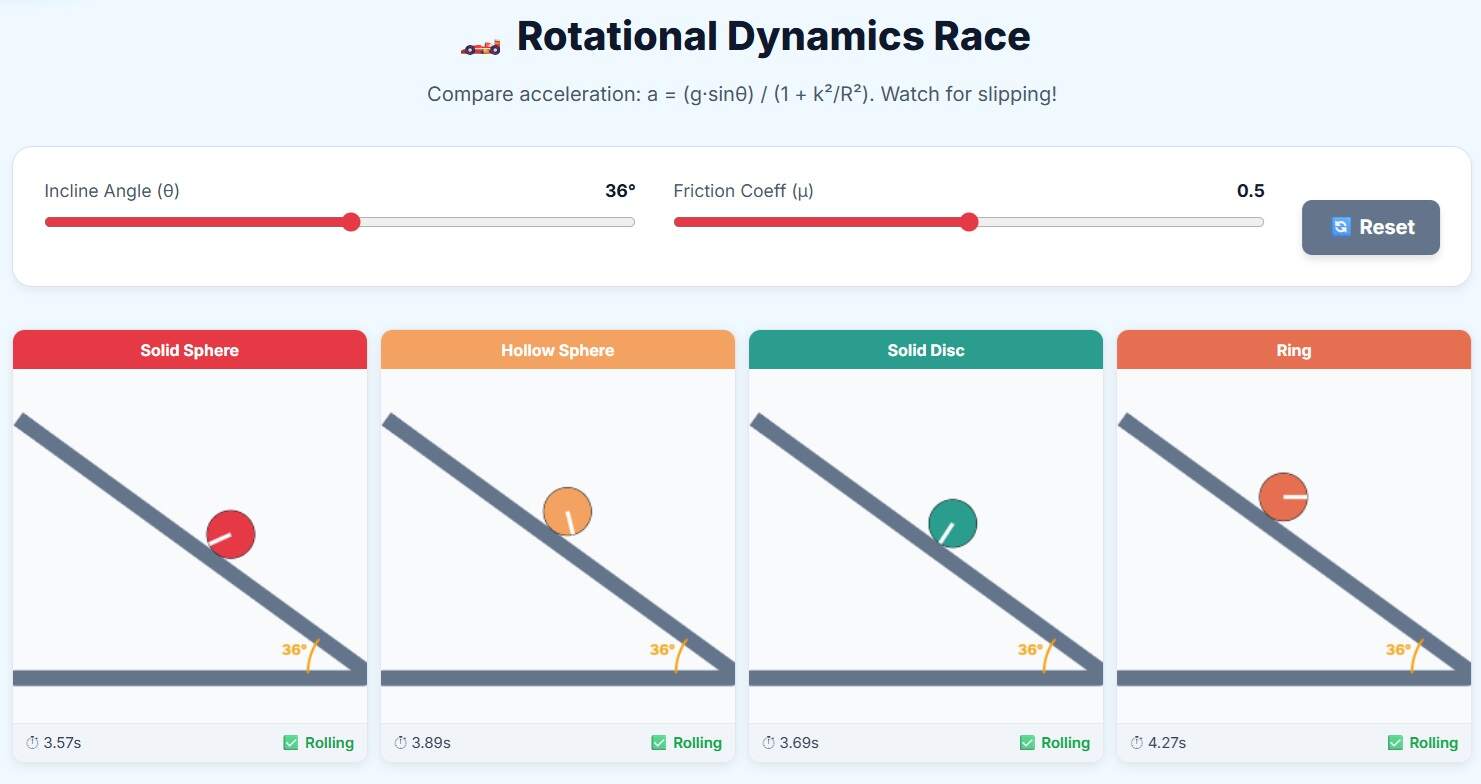
Task: Click the stopwatch icon under Ring
Action: [x=1136, y=743]
